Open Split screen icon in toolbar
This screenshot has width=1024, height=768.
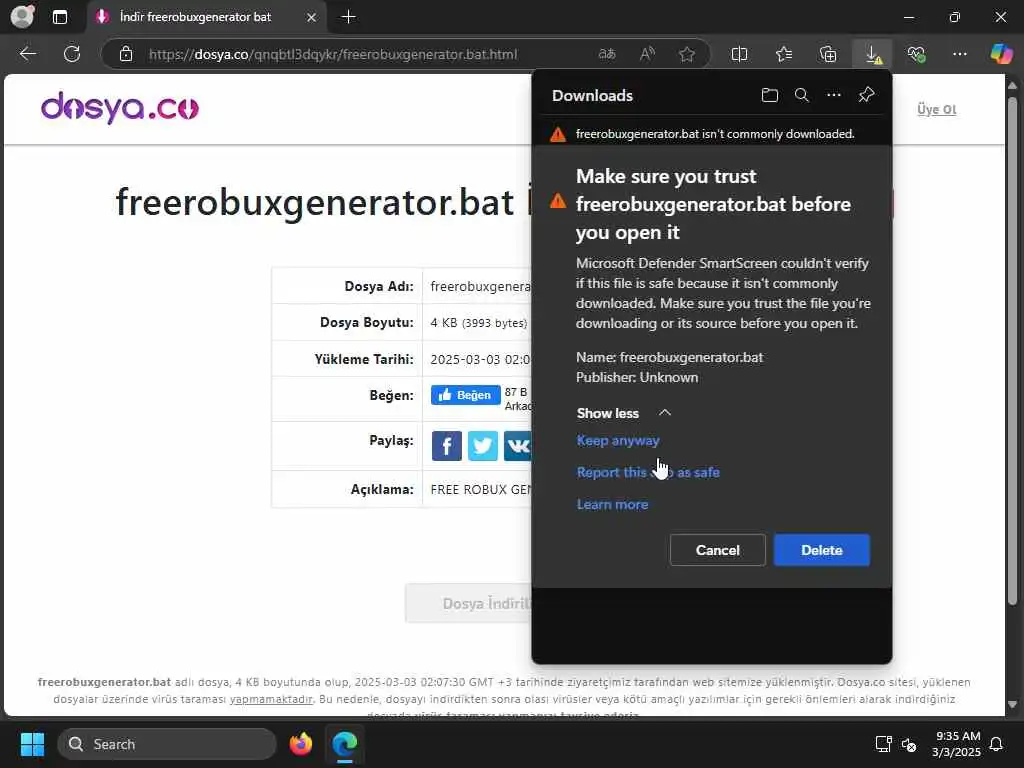click(739, 54)
